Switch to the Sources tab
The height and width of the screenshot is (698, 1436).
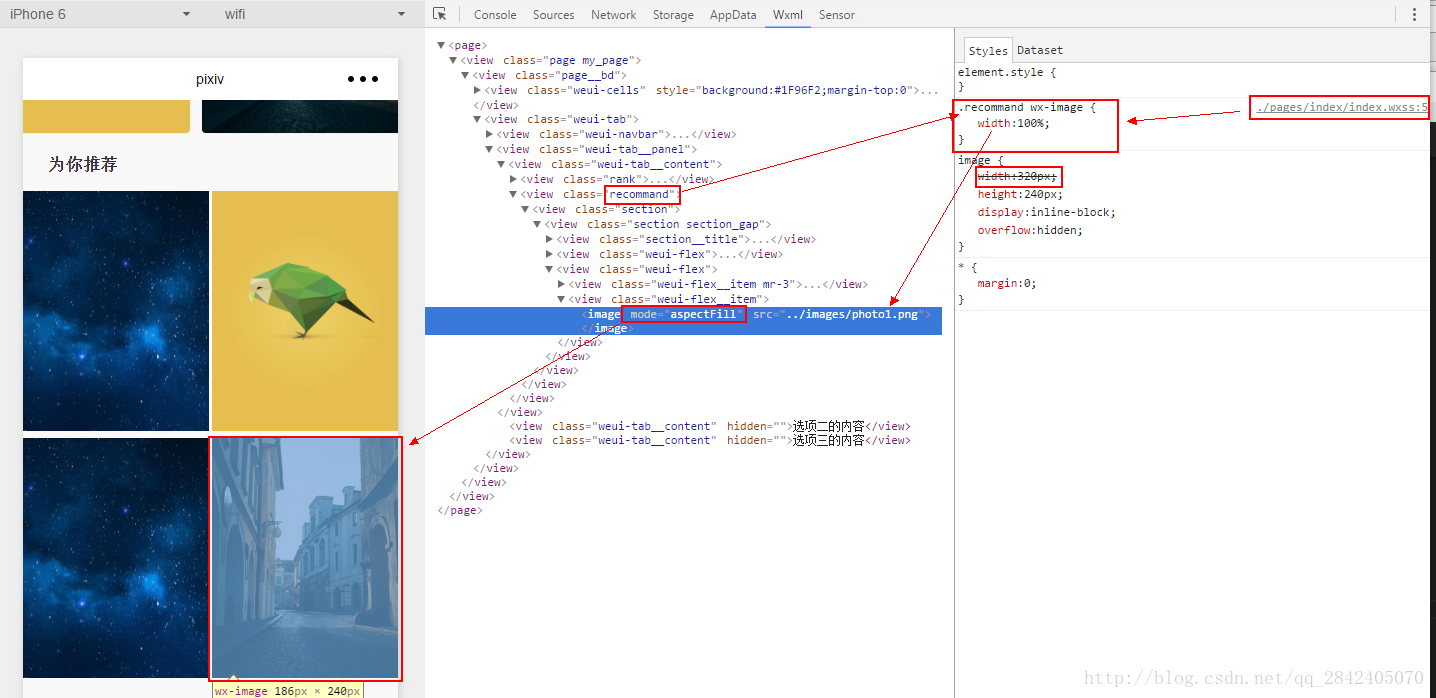(553, 15)
